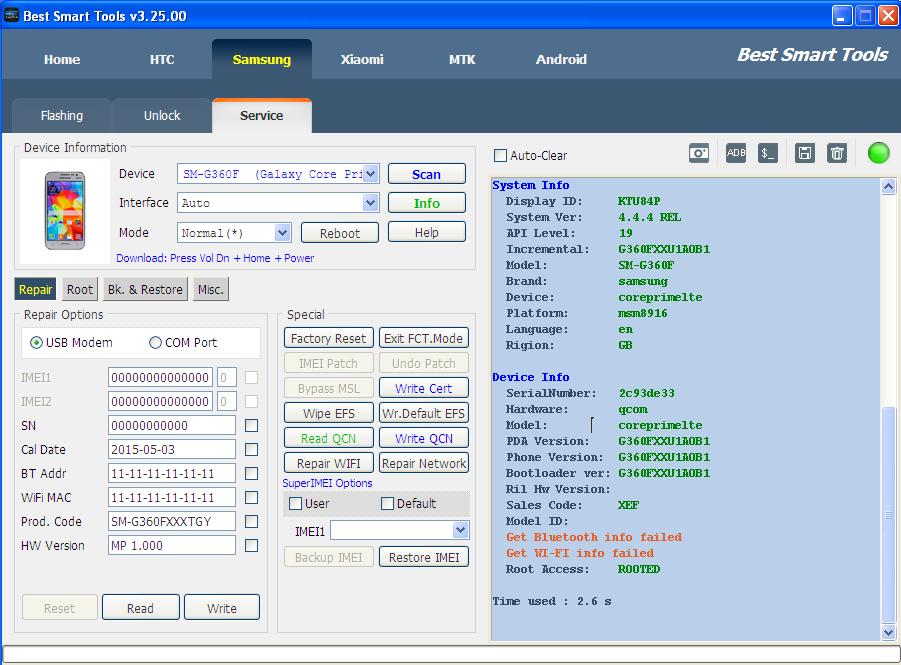Open the Interface dropdown

pos(371,202)
